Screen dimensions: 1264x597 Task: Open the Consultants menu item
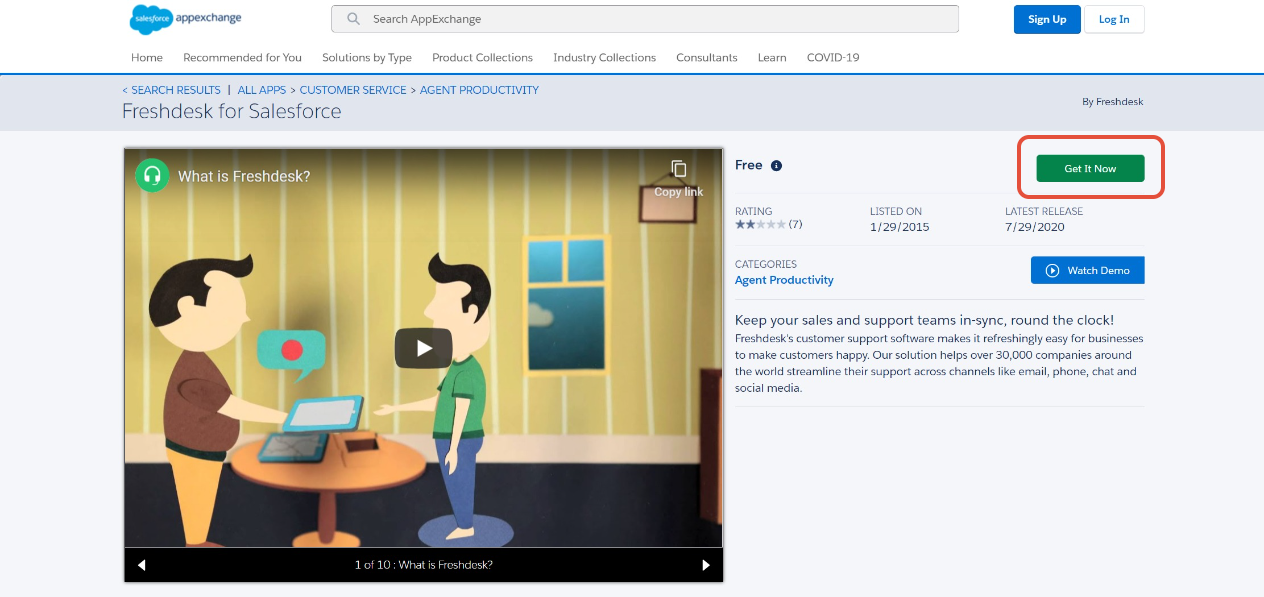click(x=706, y=58)
